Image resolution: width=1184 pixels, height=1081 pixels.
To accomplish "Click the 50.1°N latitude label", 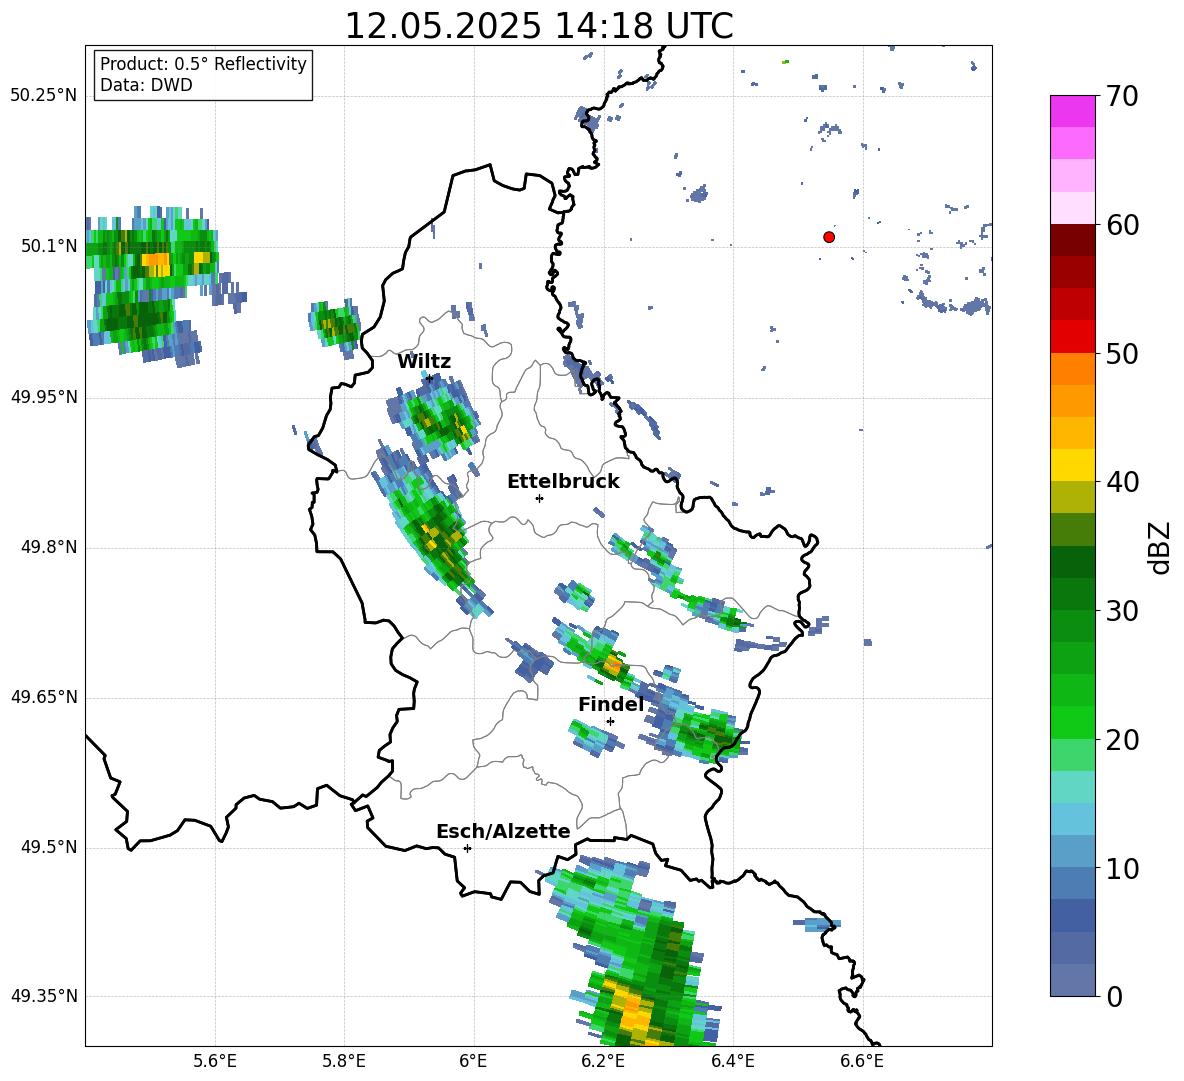I will 50,246.
